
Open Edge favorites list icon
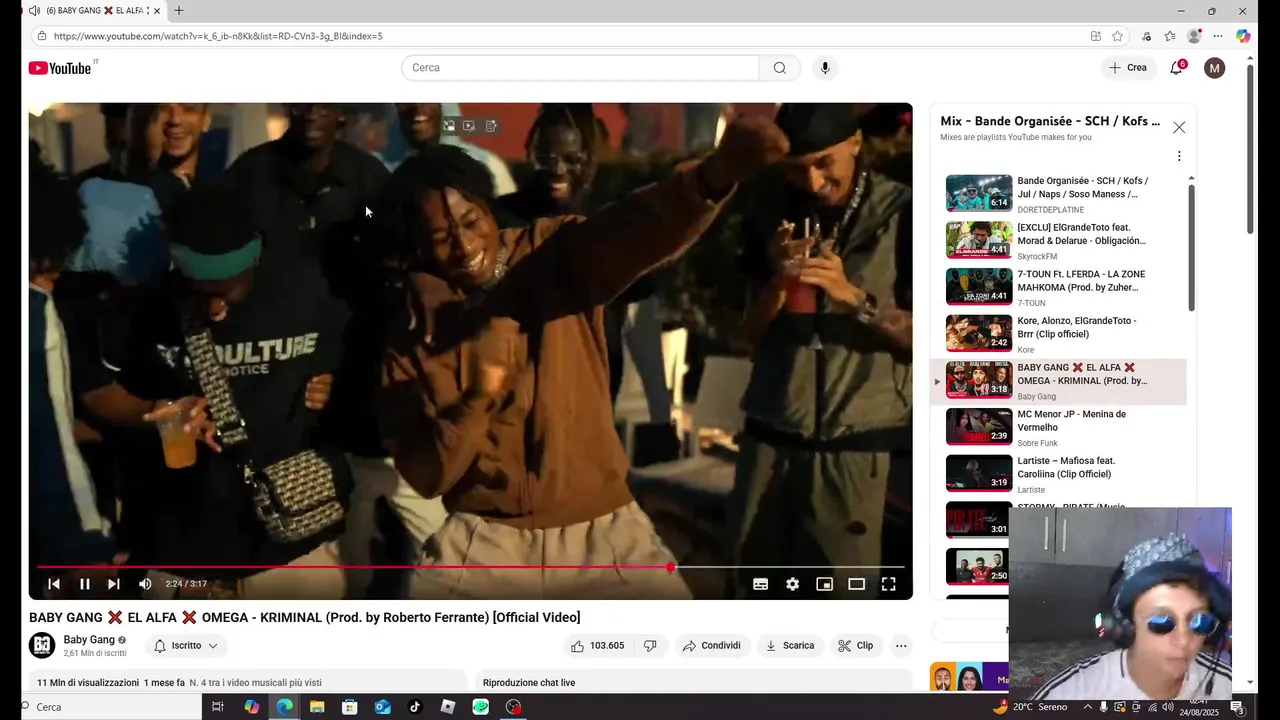tap(1170, 36)
